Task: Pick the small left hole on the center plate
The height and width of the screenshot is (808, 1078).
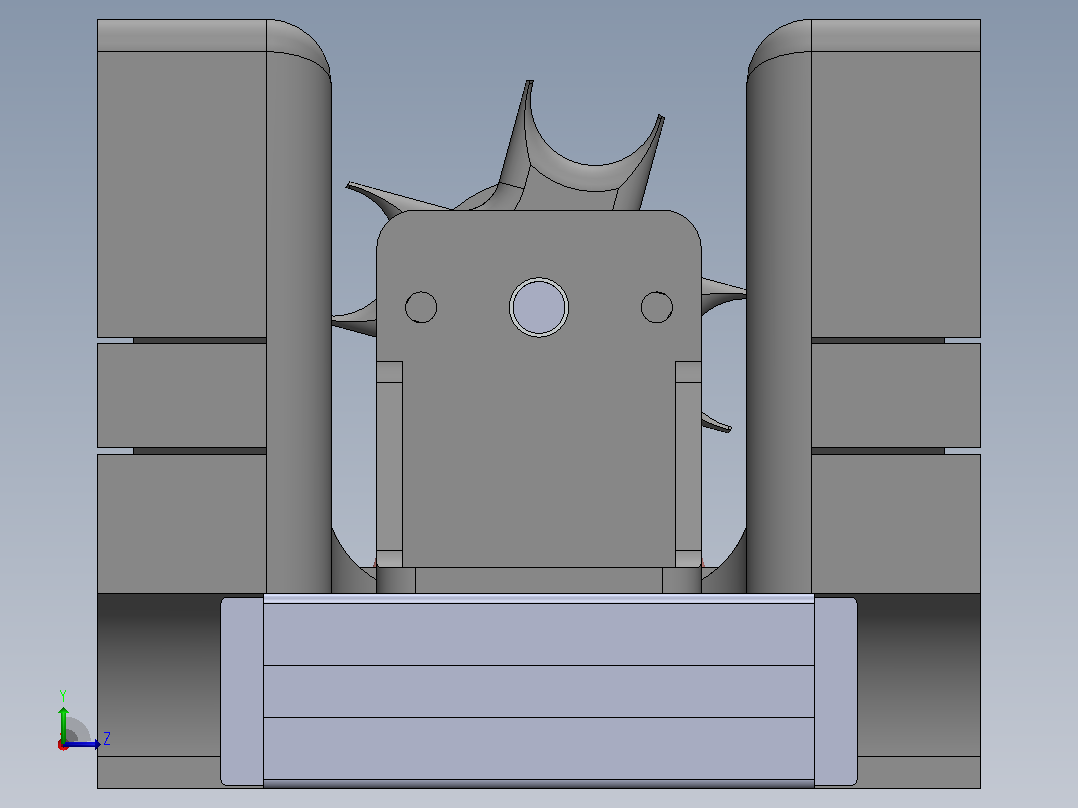Action: 421,307
